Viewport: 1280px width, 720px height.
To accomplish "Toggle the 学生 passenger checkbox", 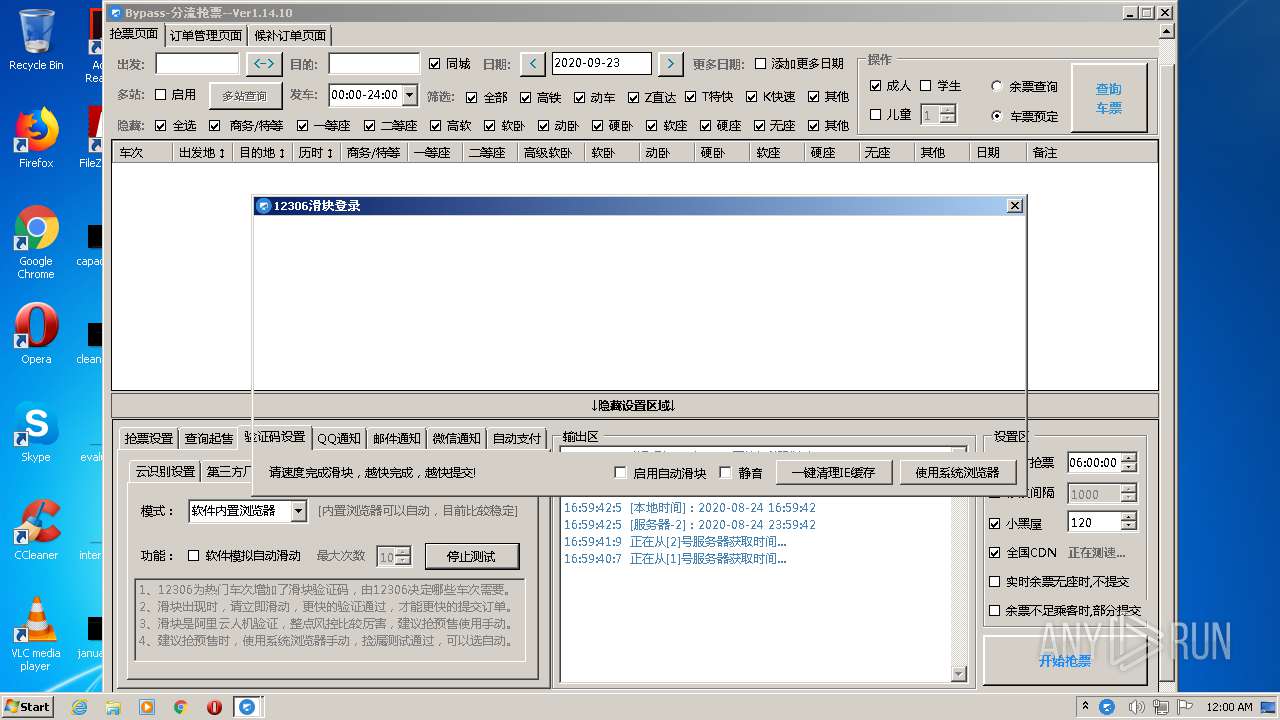I will coord(926,86).
